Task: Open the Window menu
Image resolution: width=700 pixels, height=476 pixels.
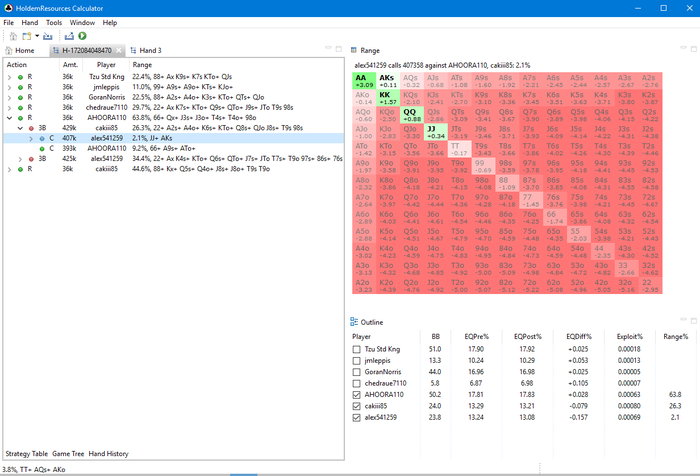Action: [x=82, y=22]
